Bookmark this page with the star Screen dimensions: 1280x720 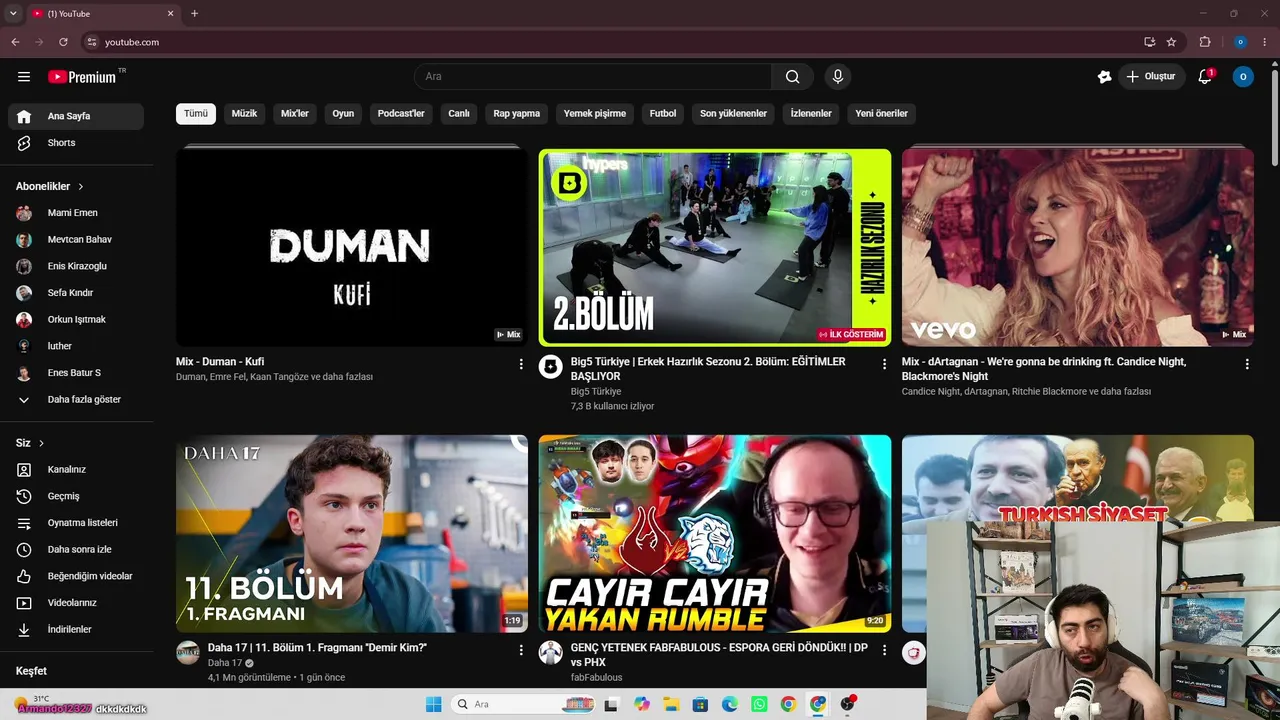point(1171,42)
